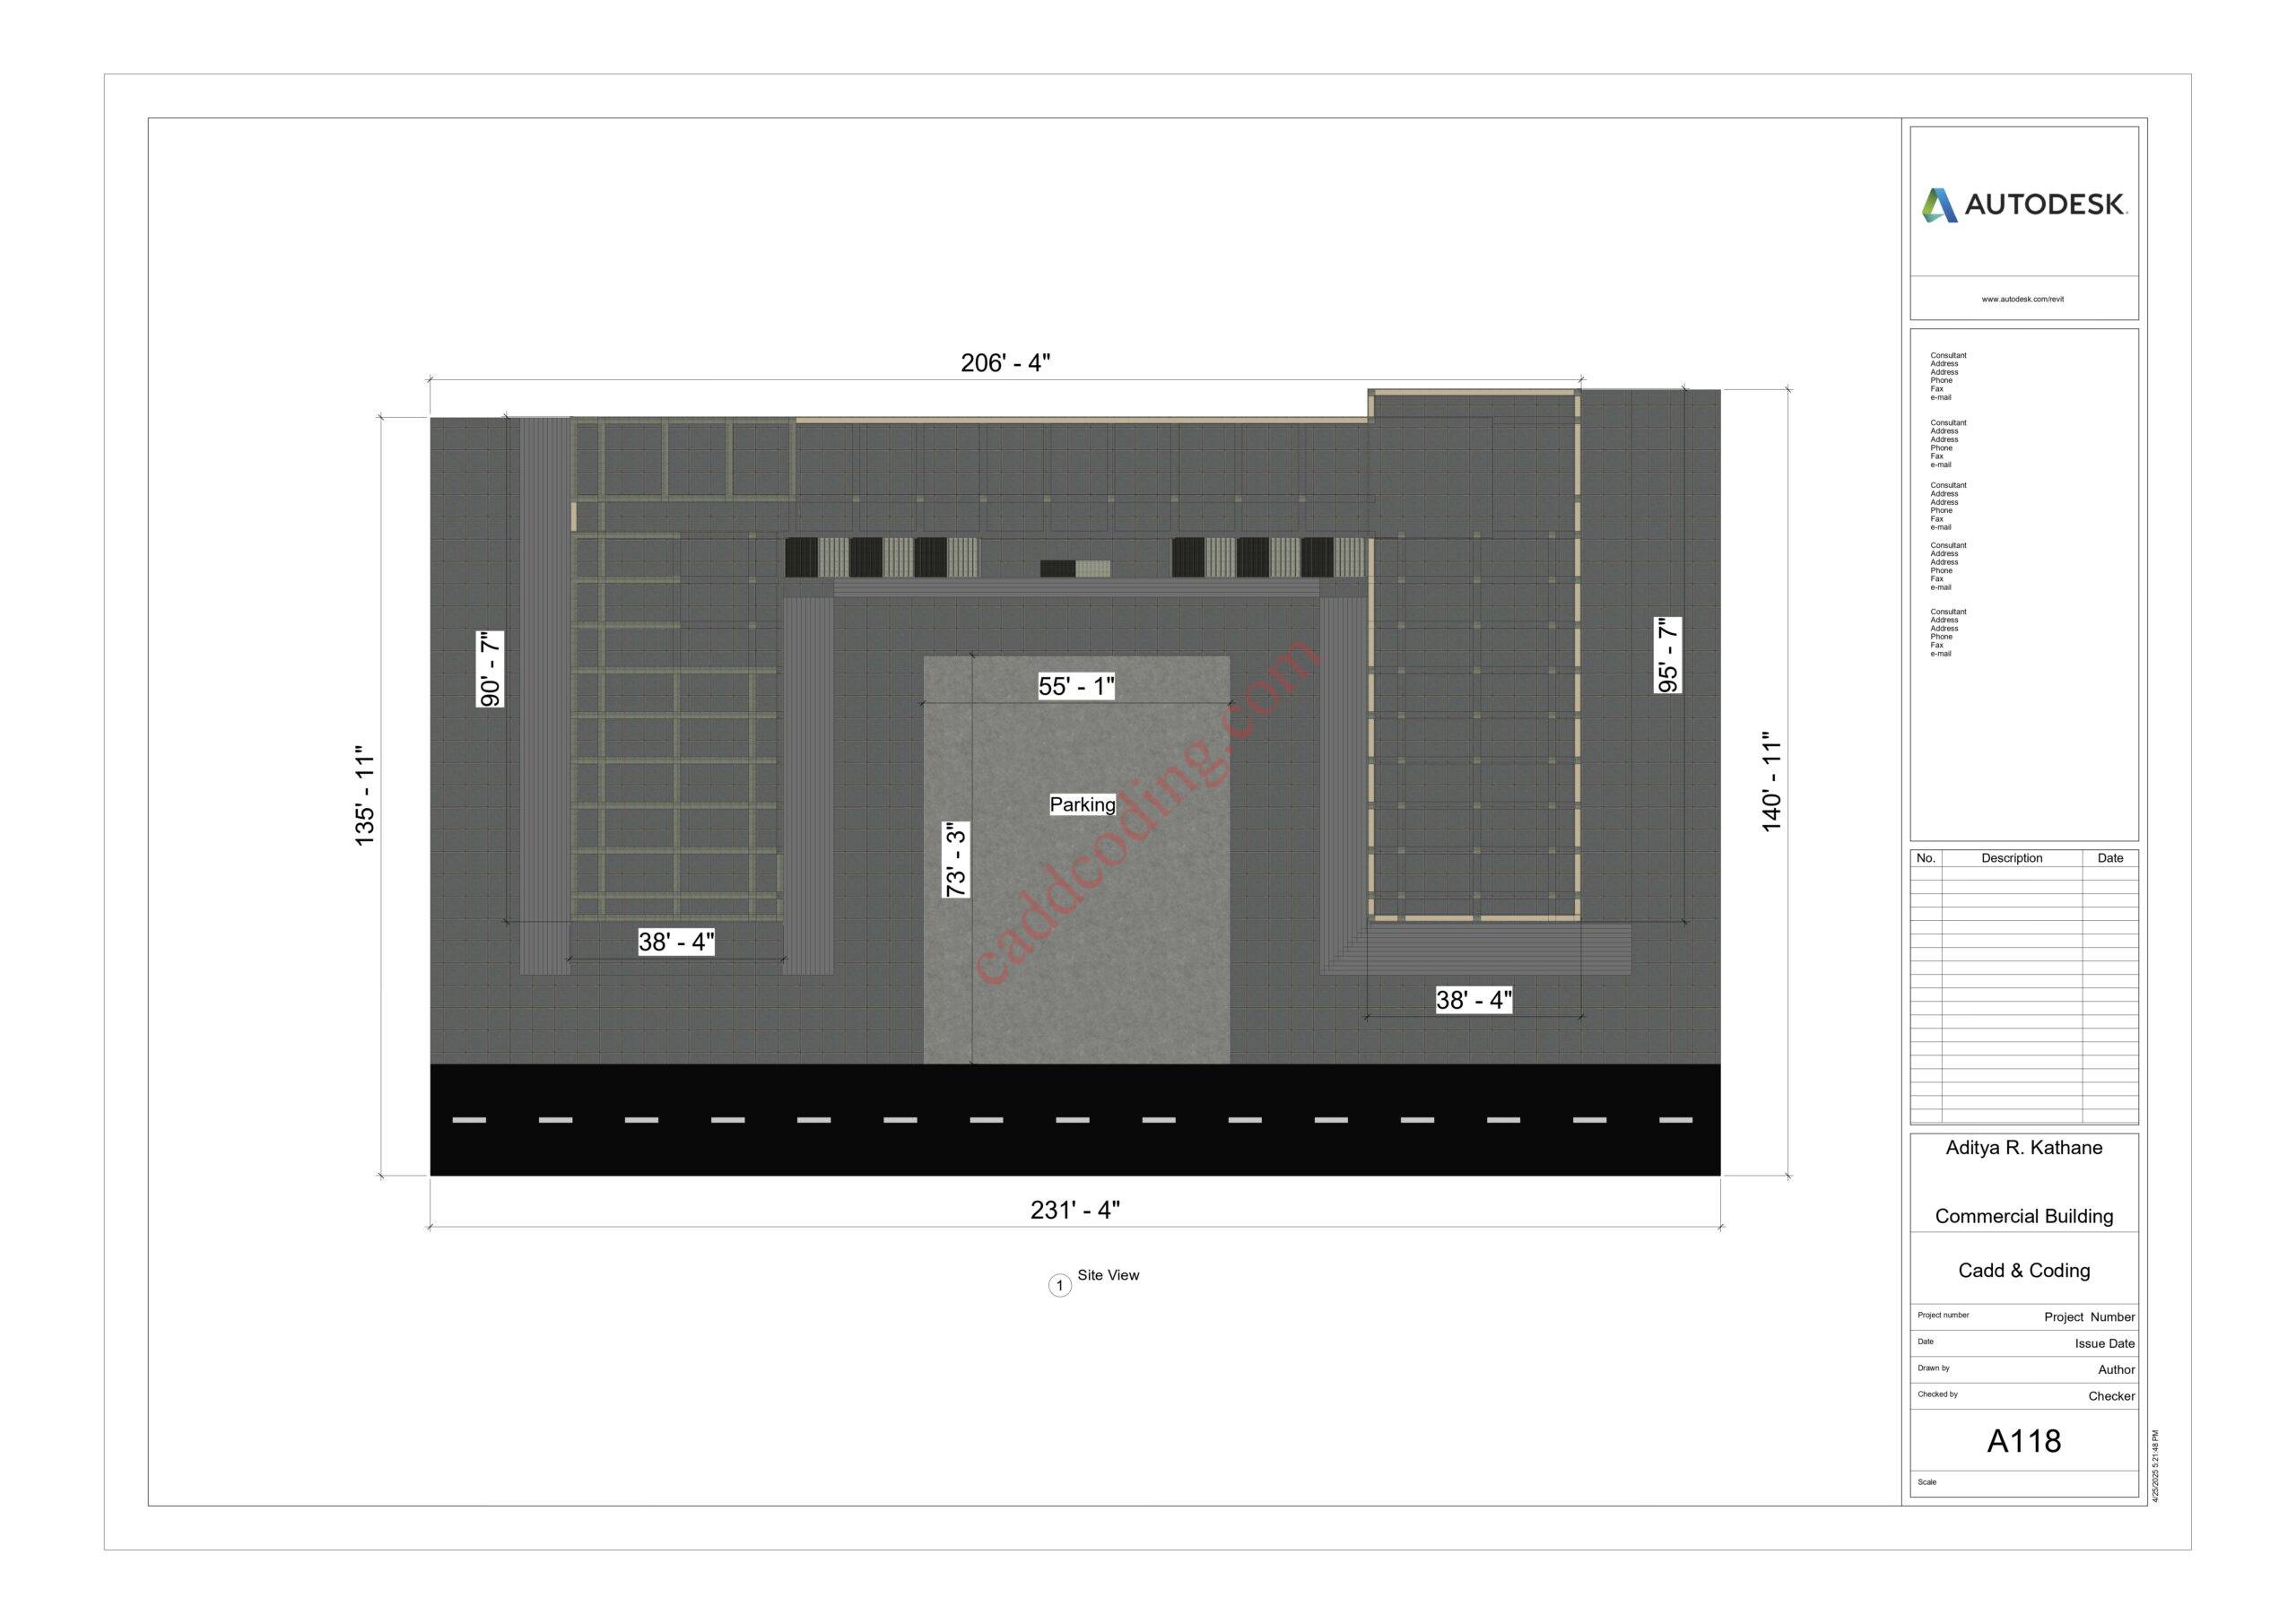Viewport: 2296px width, 1624px height.
Task: Click the Autodesk logo in the title block
Action: click(2023, 205)
